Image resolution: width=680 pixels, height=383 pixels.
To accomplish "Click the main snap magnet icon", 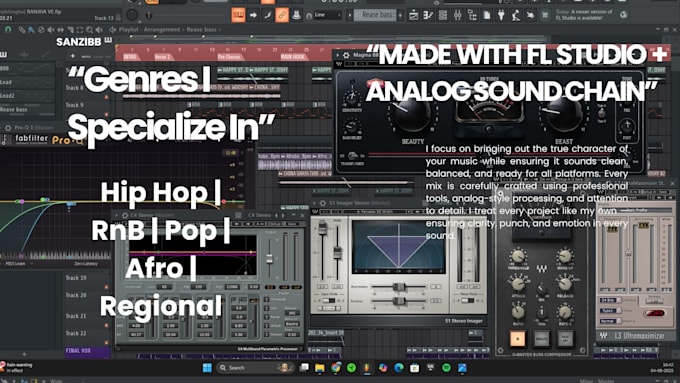I will [309, 16].
